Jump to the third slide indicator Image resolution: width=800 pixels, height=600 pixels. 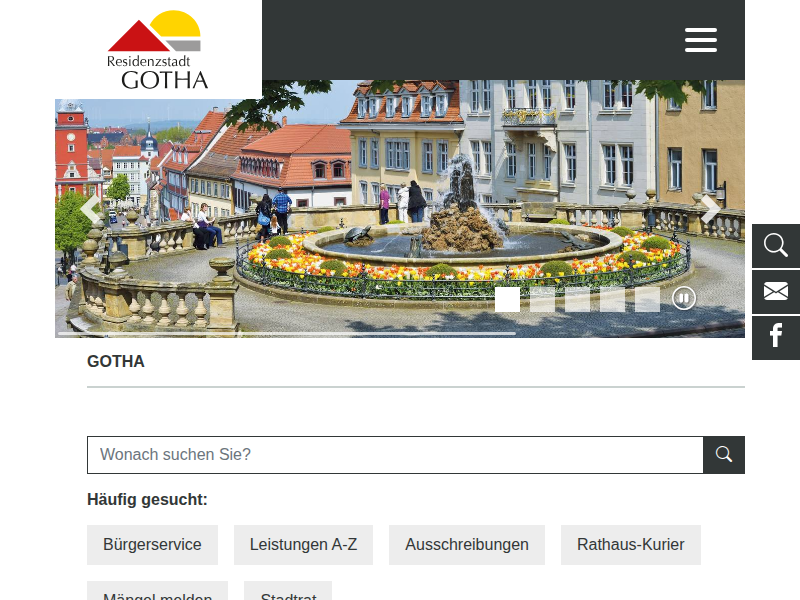577,299
